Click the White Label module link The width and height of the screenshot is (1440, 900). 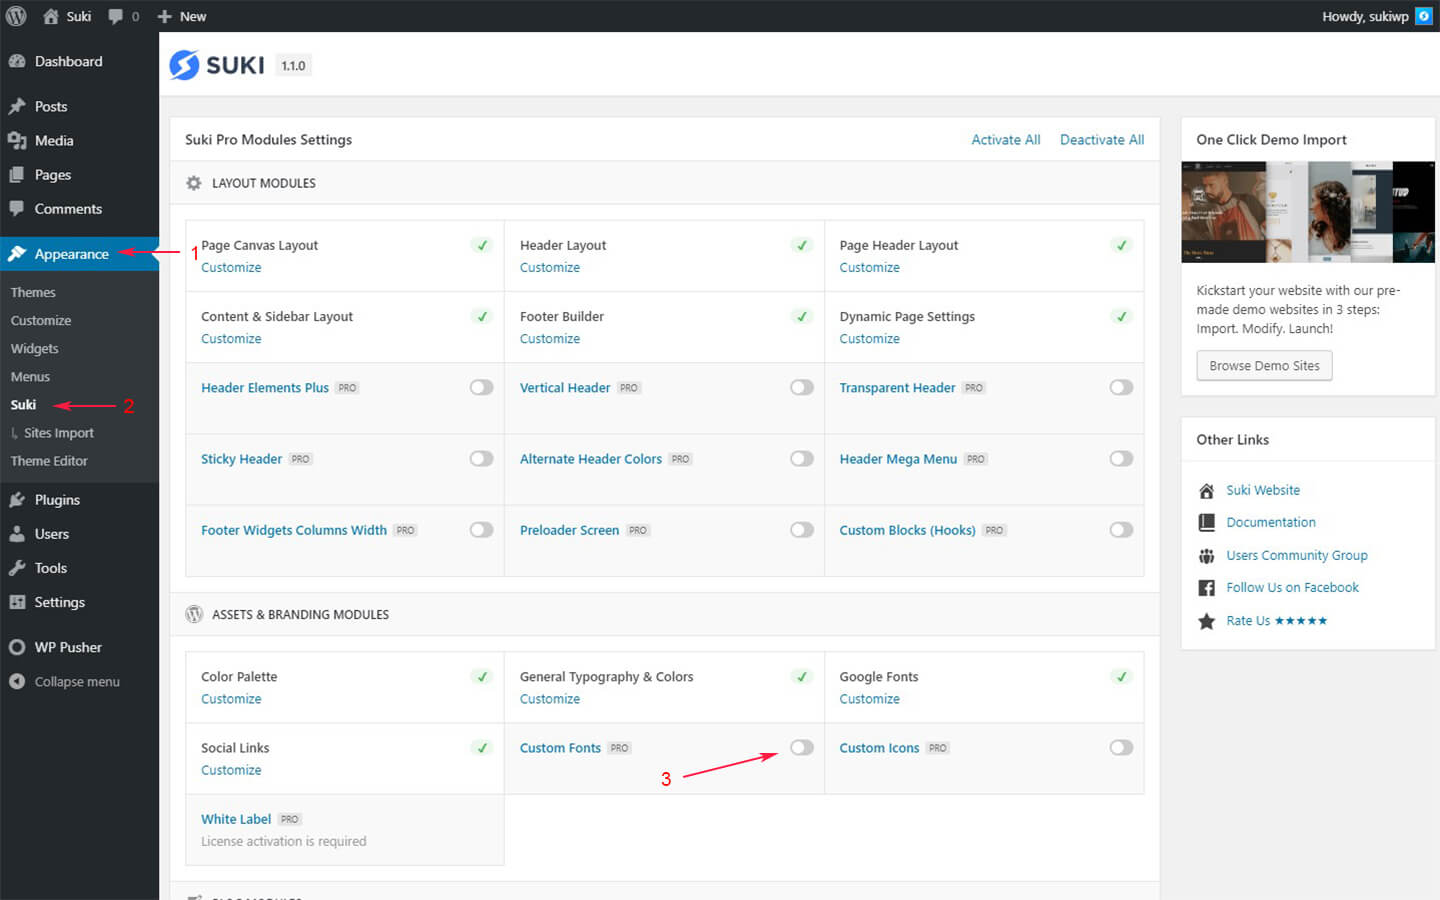[236, 818]
